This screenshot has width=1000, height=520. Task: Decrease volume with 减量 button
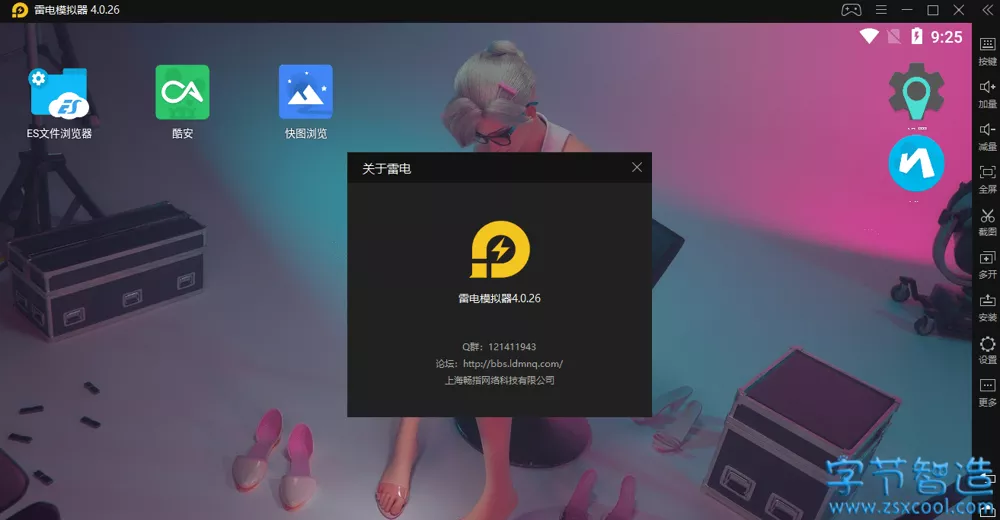tap(987, 137)
